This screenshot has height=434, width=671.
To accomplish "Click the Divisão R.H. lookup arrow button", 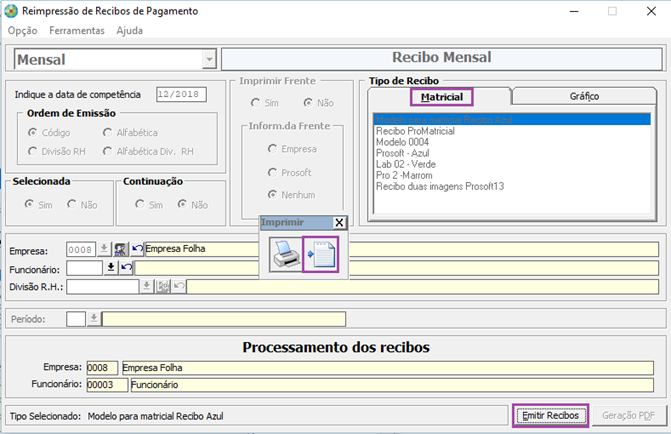I will coord(146,286).
